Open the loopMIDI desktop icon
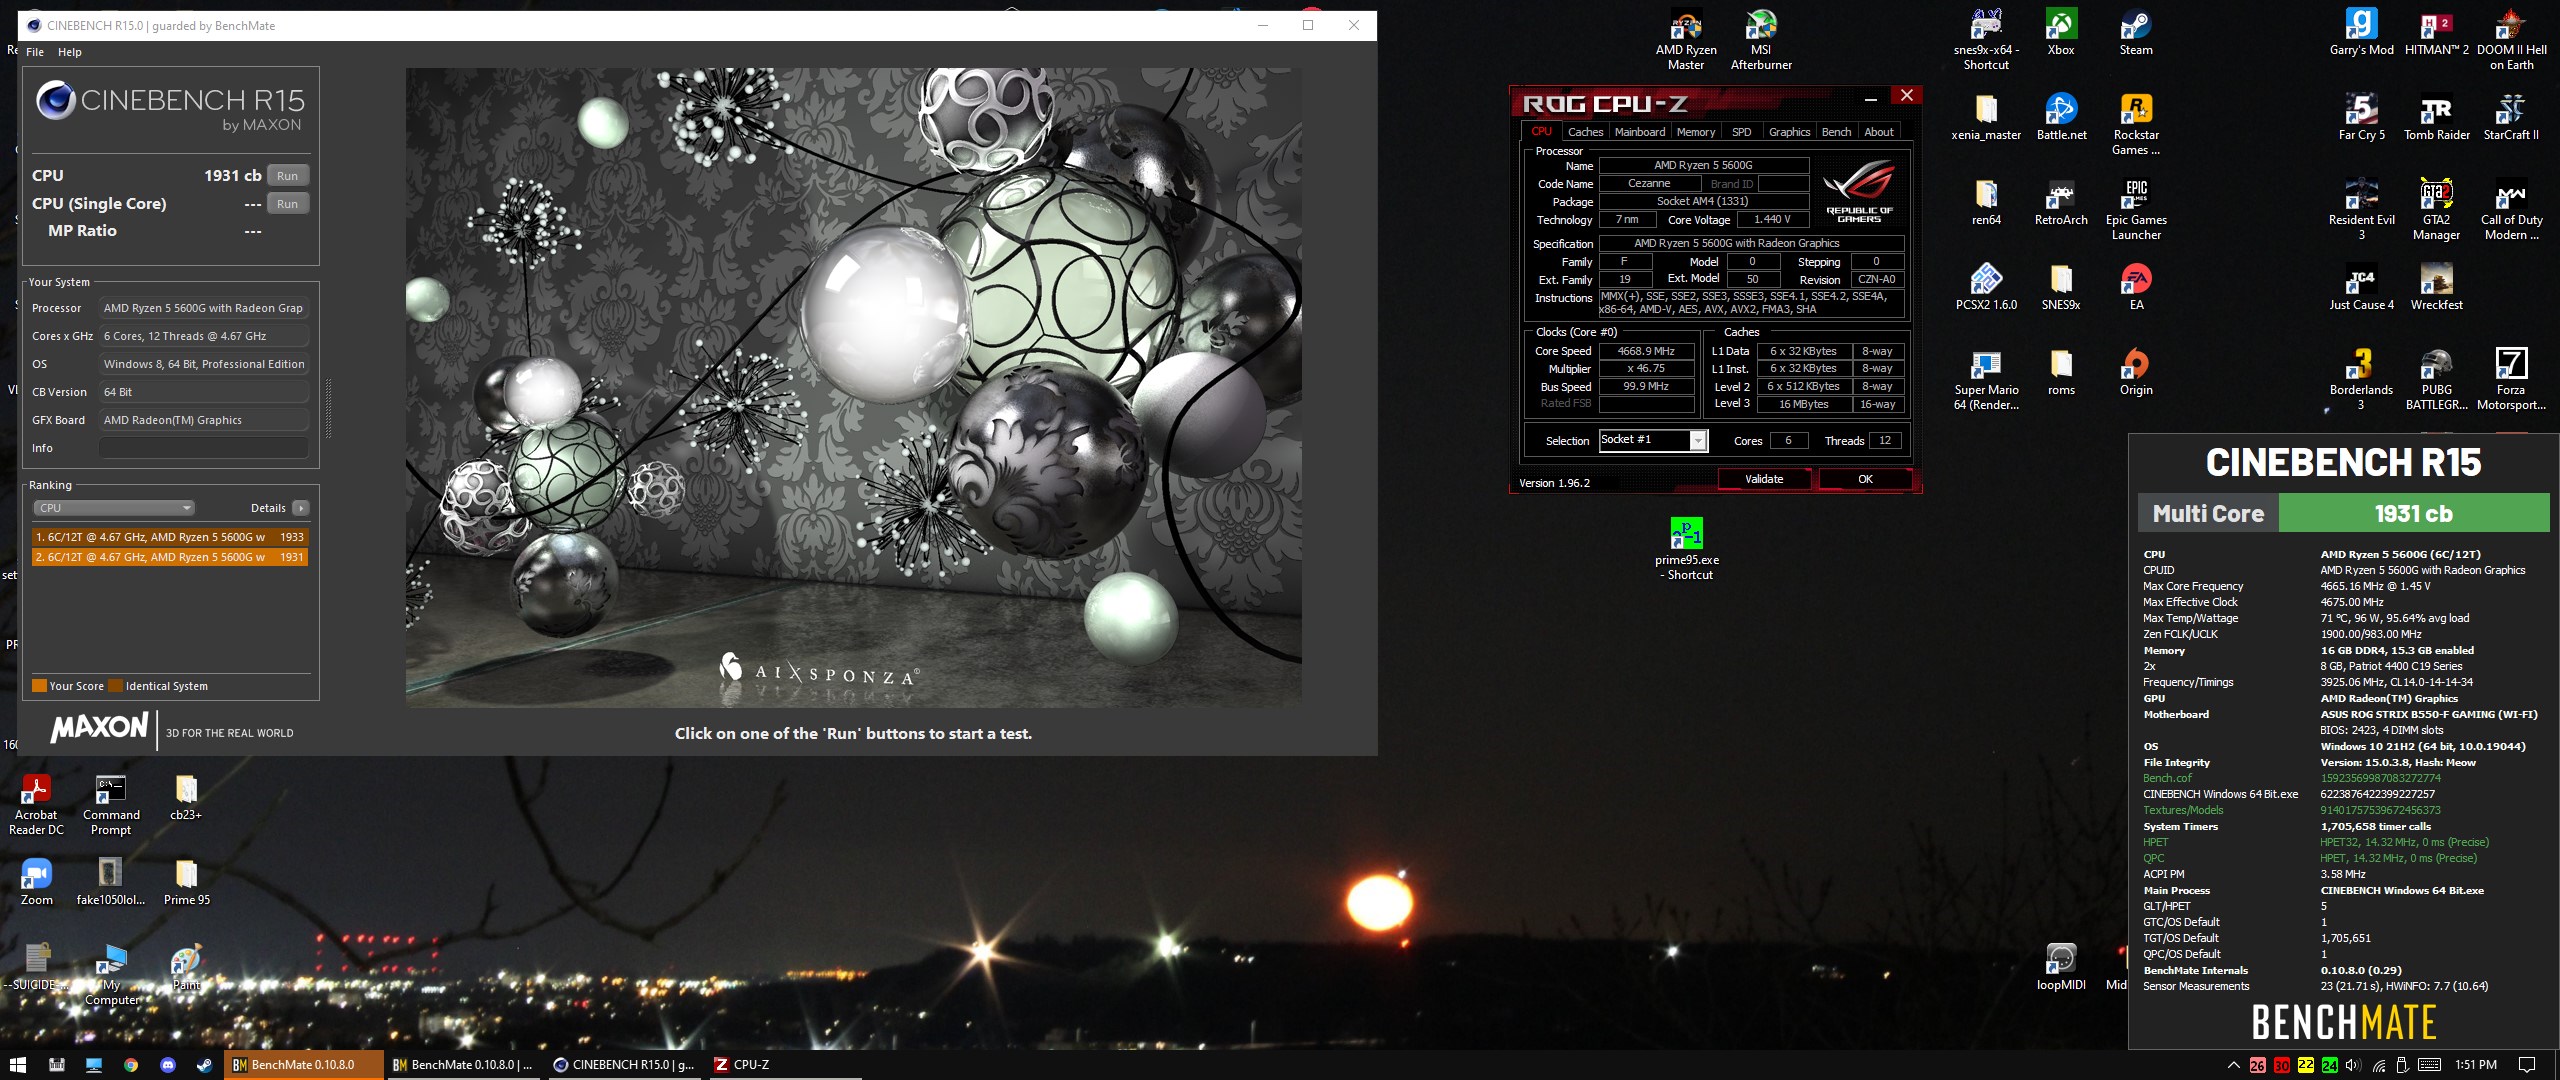The height and width of the screenshot is (1080, 2560). point(2061,966)
